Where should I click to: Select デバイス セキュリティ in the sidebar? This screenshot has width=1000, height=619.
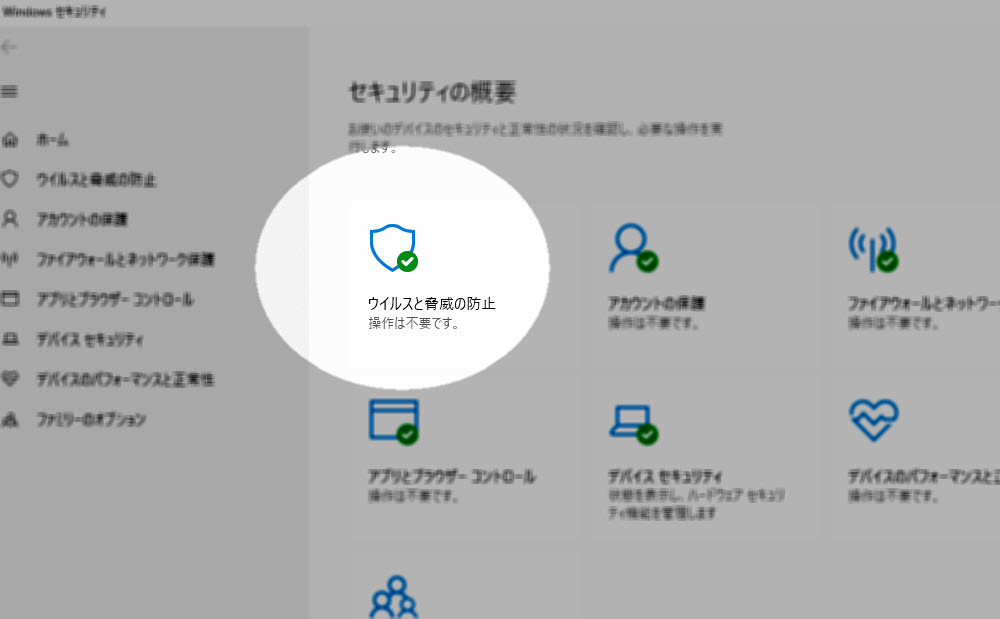[90, 340]
